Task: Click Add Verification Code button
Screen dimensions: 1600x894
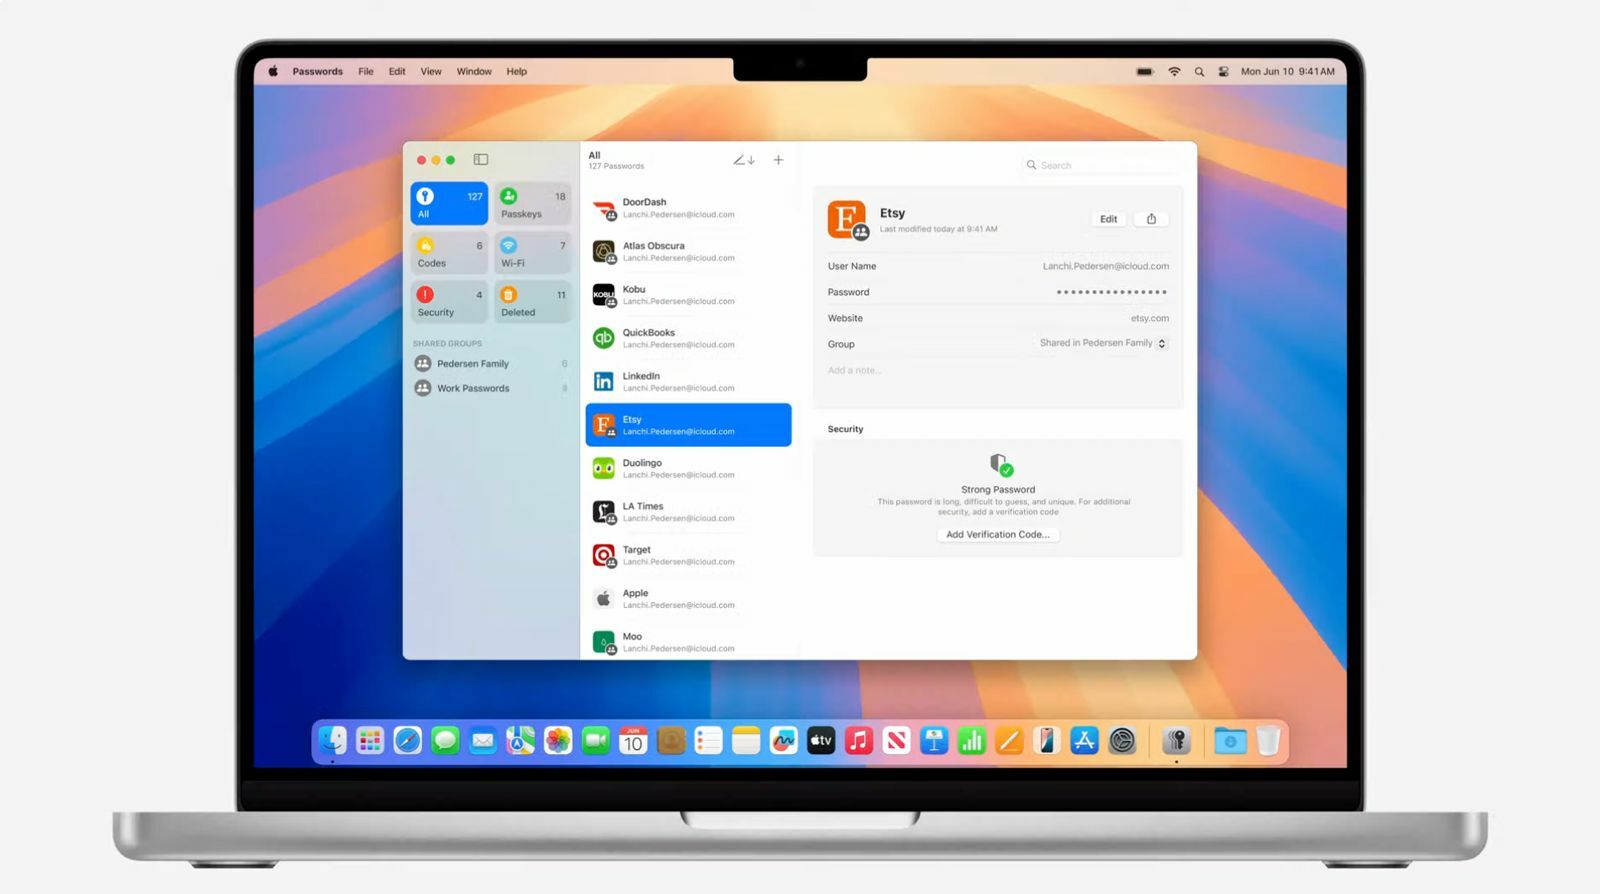Action: tap(998, 534)
